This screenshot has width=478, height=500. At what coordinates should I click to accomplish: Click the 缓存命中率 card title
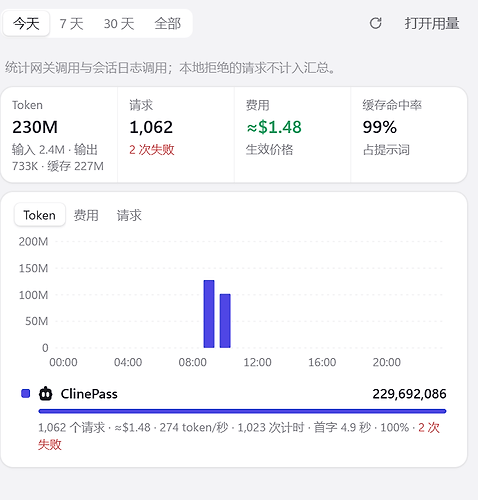[x=392, y=105]
